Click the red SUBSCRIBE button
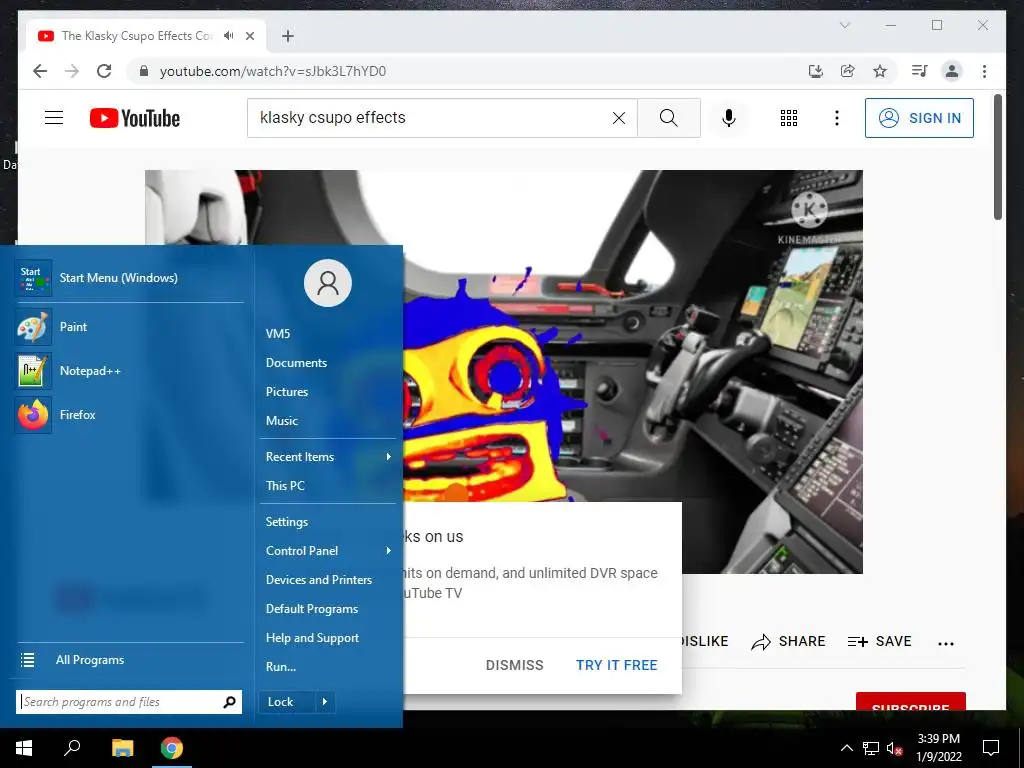This screenshot has height=768, width=1024. 910,703
